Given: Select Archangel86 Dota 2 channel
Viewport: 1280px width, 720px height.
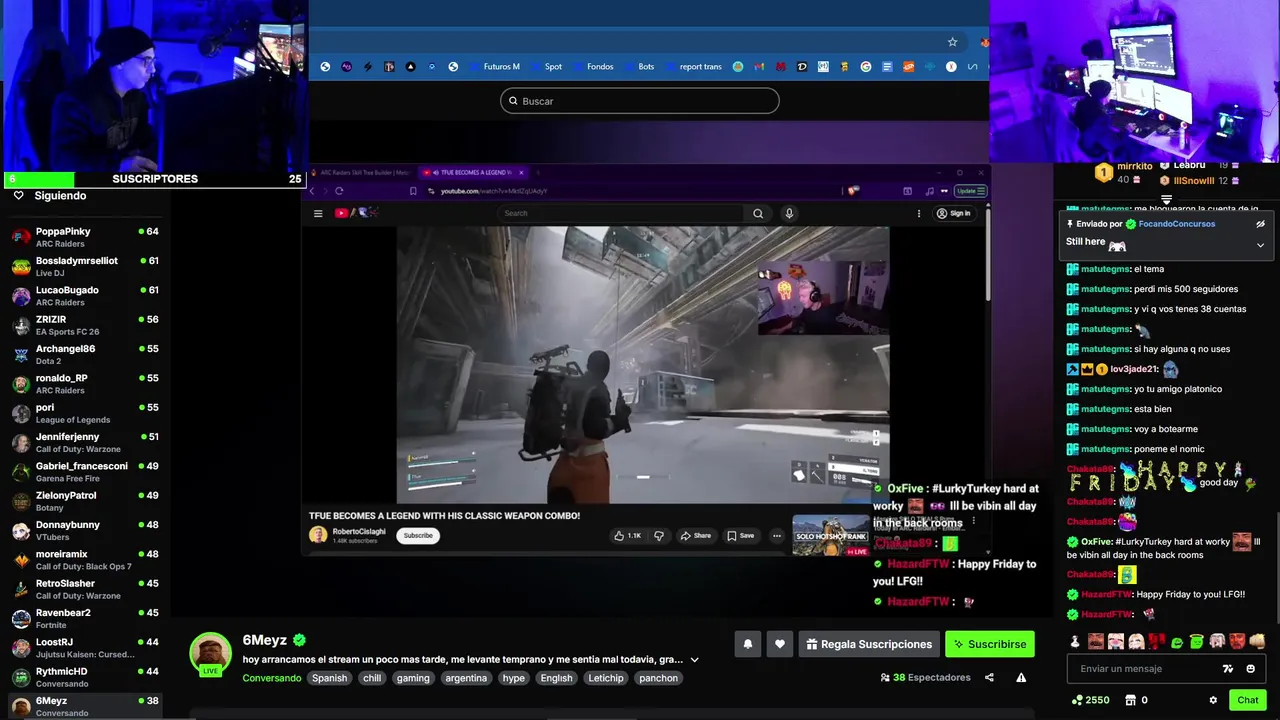Looking at the screenshot, I should [85, 354].
